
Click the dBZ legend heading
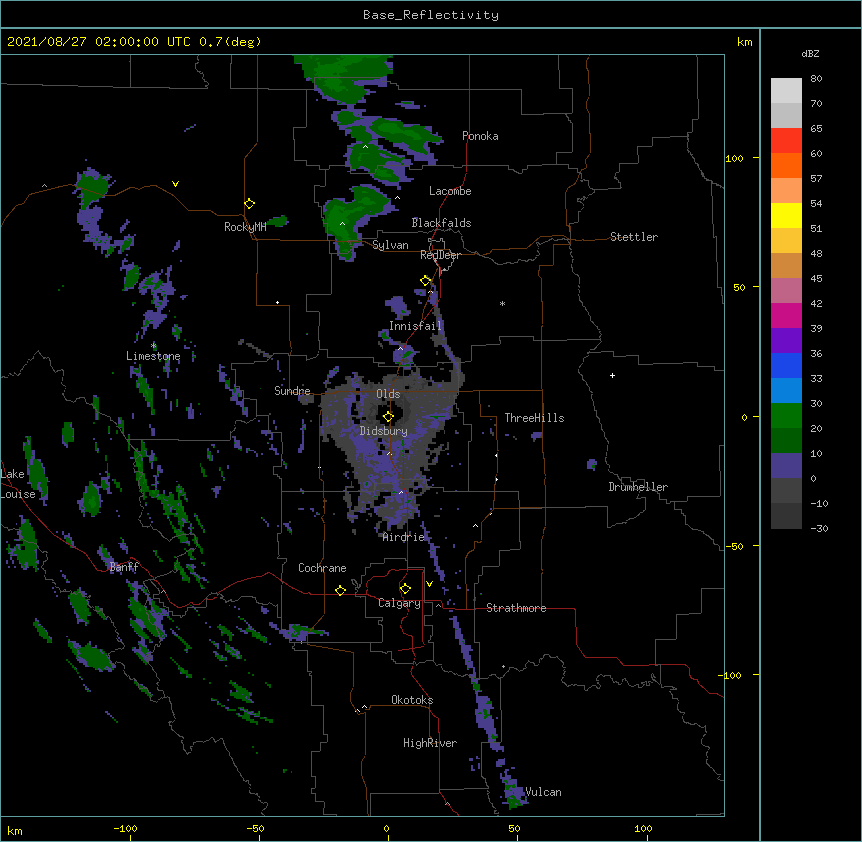tap(810, 53)
